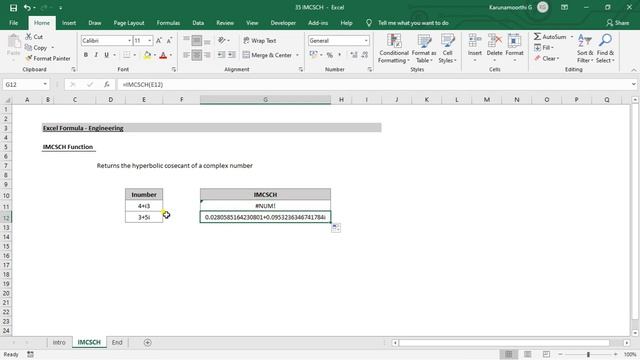Open the File menu
Image resolution: width=640 pixels, height=360 pixels.
13,23
